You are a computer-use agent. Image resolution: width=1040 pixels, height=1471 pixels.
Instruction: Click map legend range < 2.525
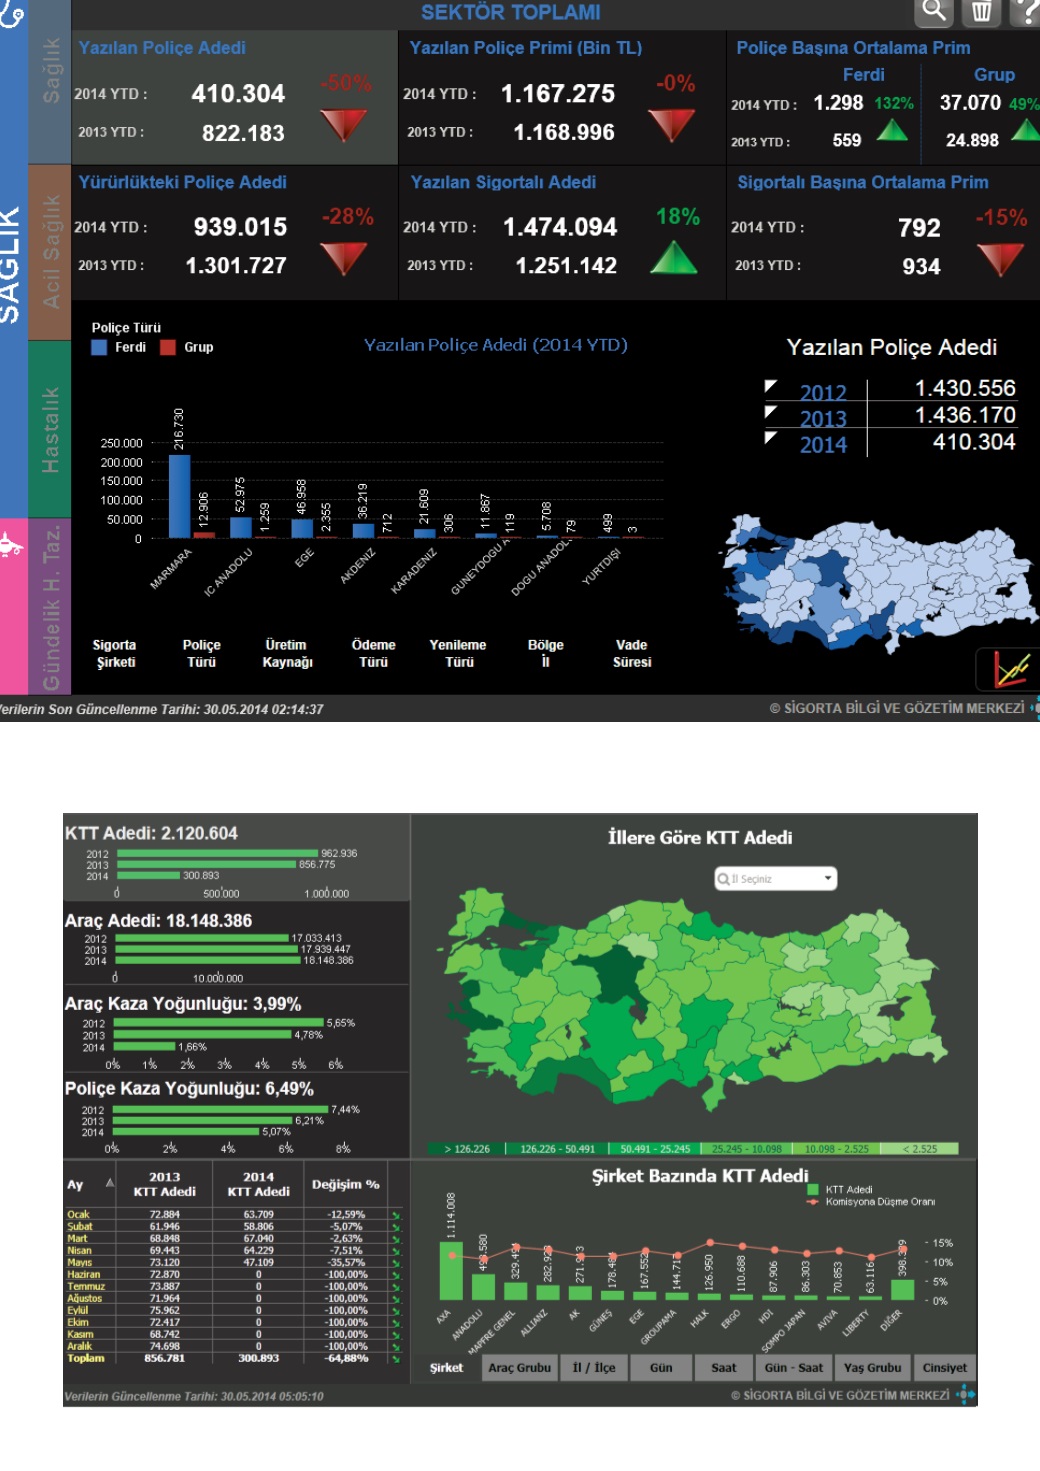920,1149
